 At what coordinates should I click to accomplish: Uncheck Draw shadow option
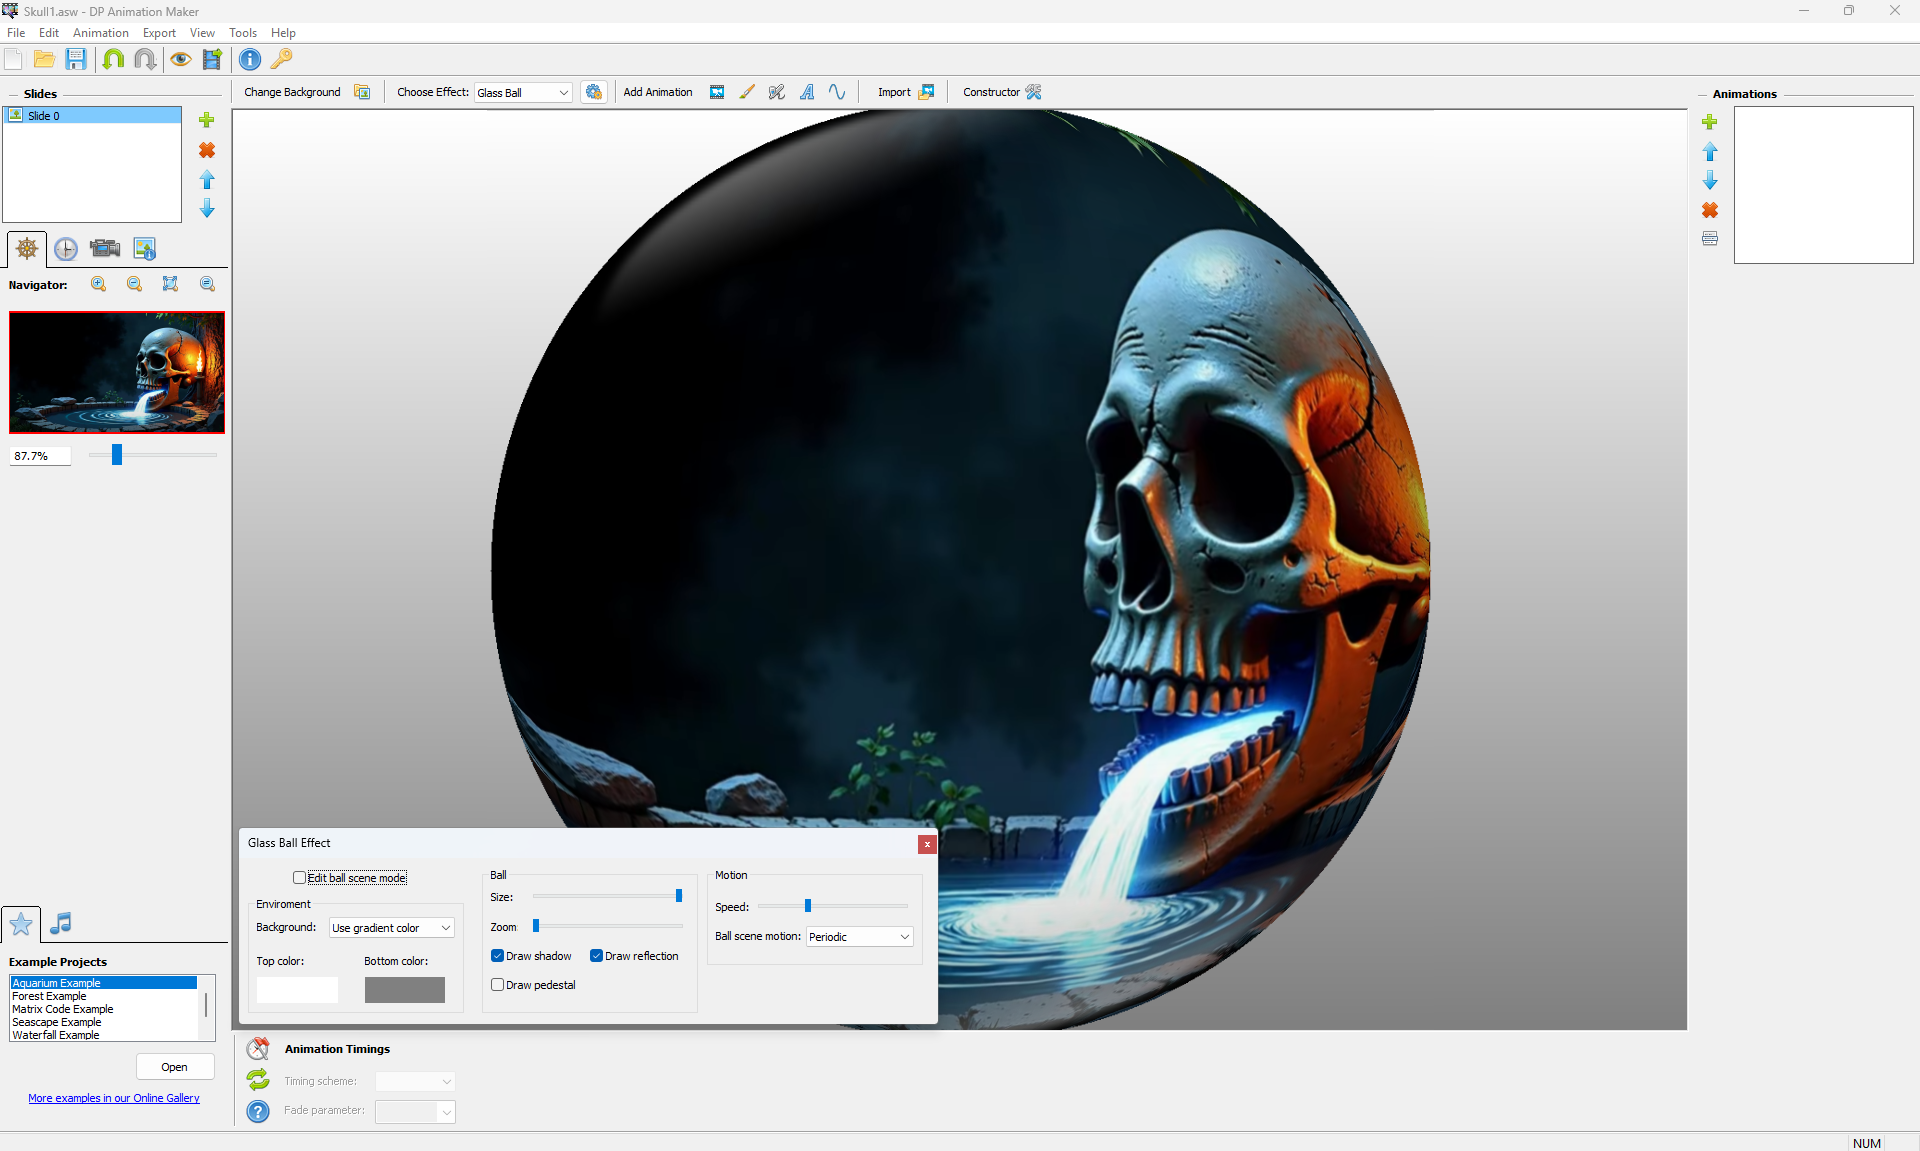pyautogui.click(x=497, y=956)
